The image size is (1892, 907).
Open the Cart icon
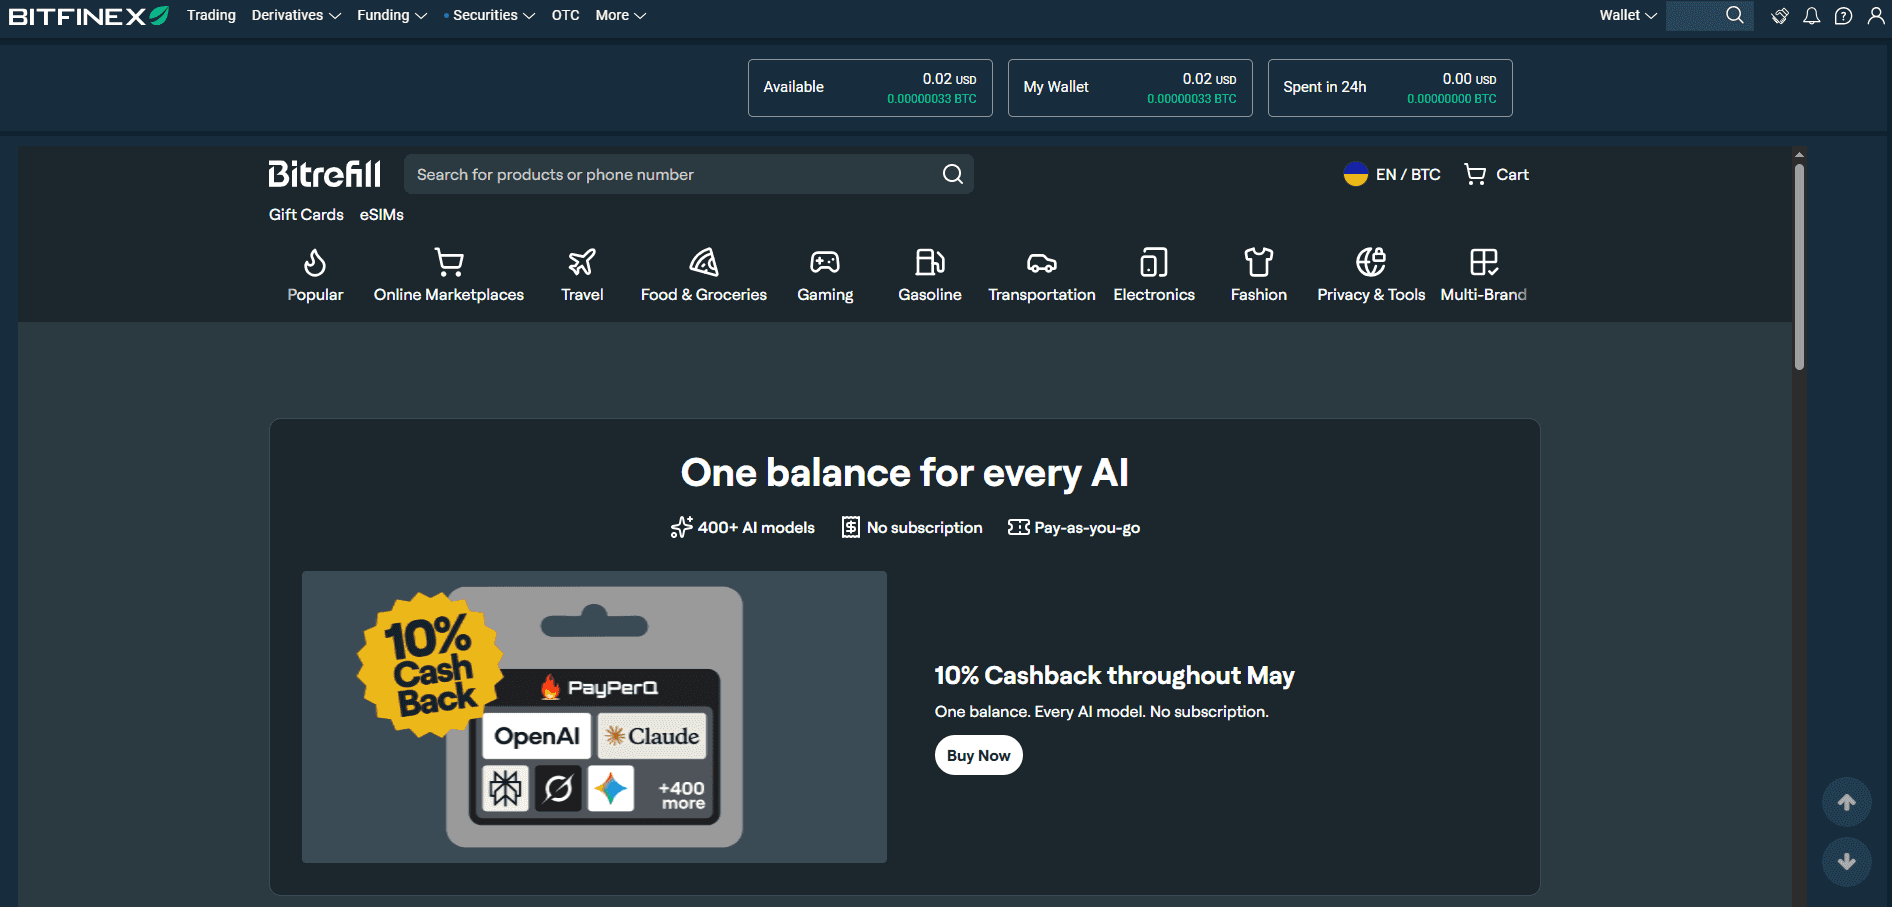[x=1475, y=174]
